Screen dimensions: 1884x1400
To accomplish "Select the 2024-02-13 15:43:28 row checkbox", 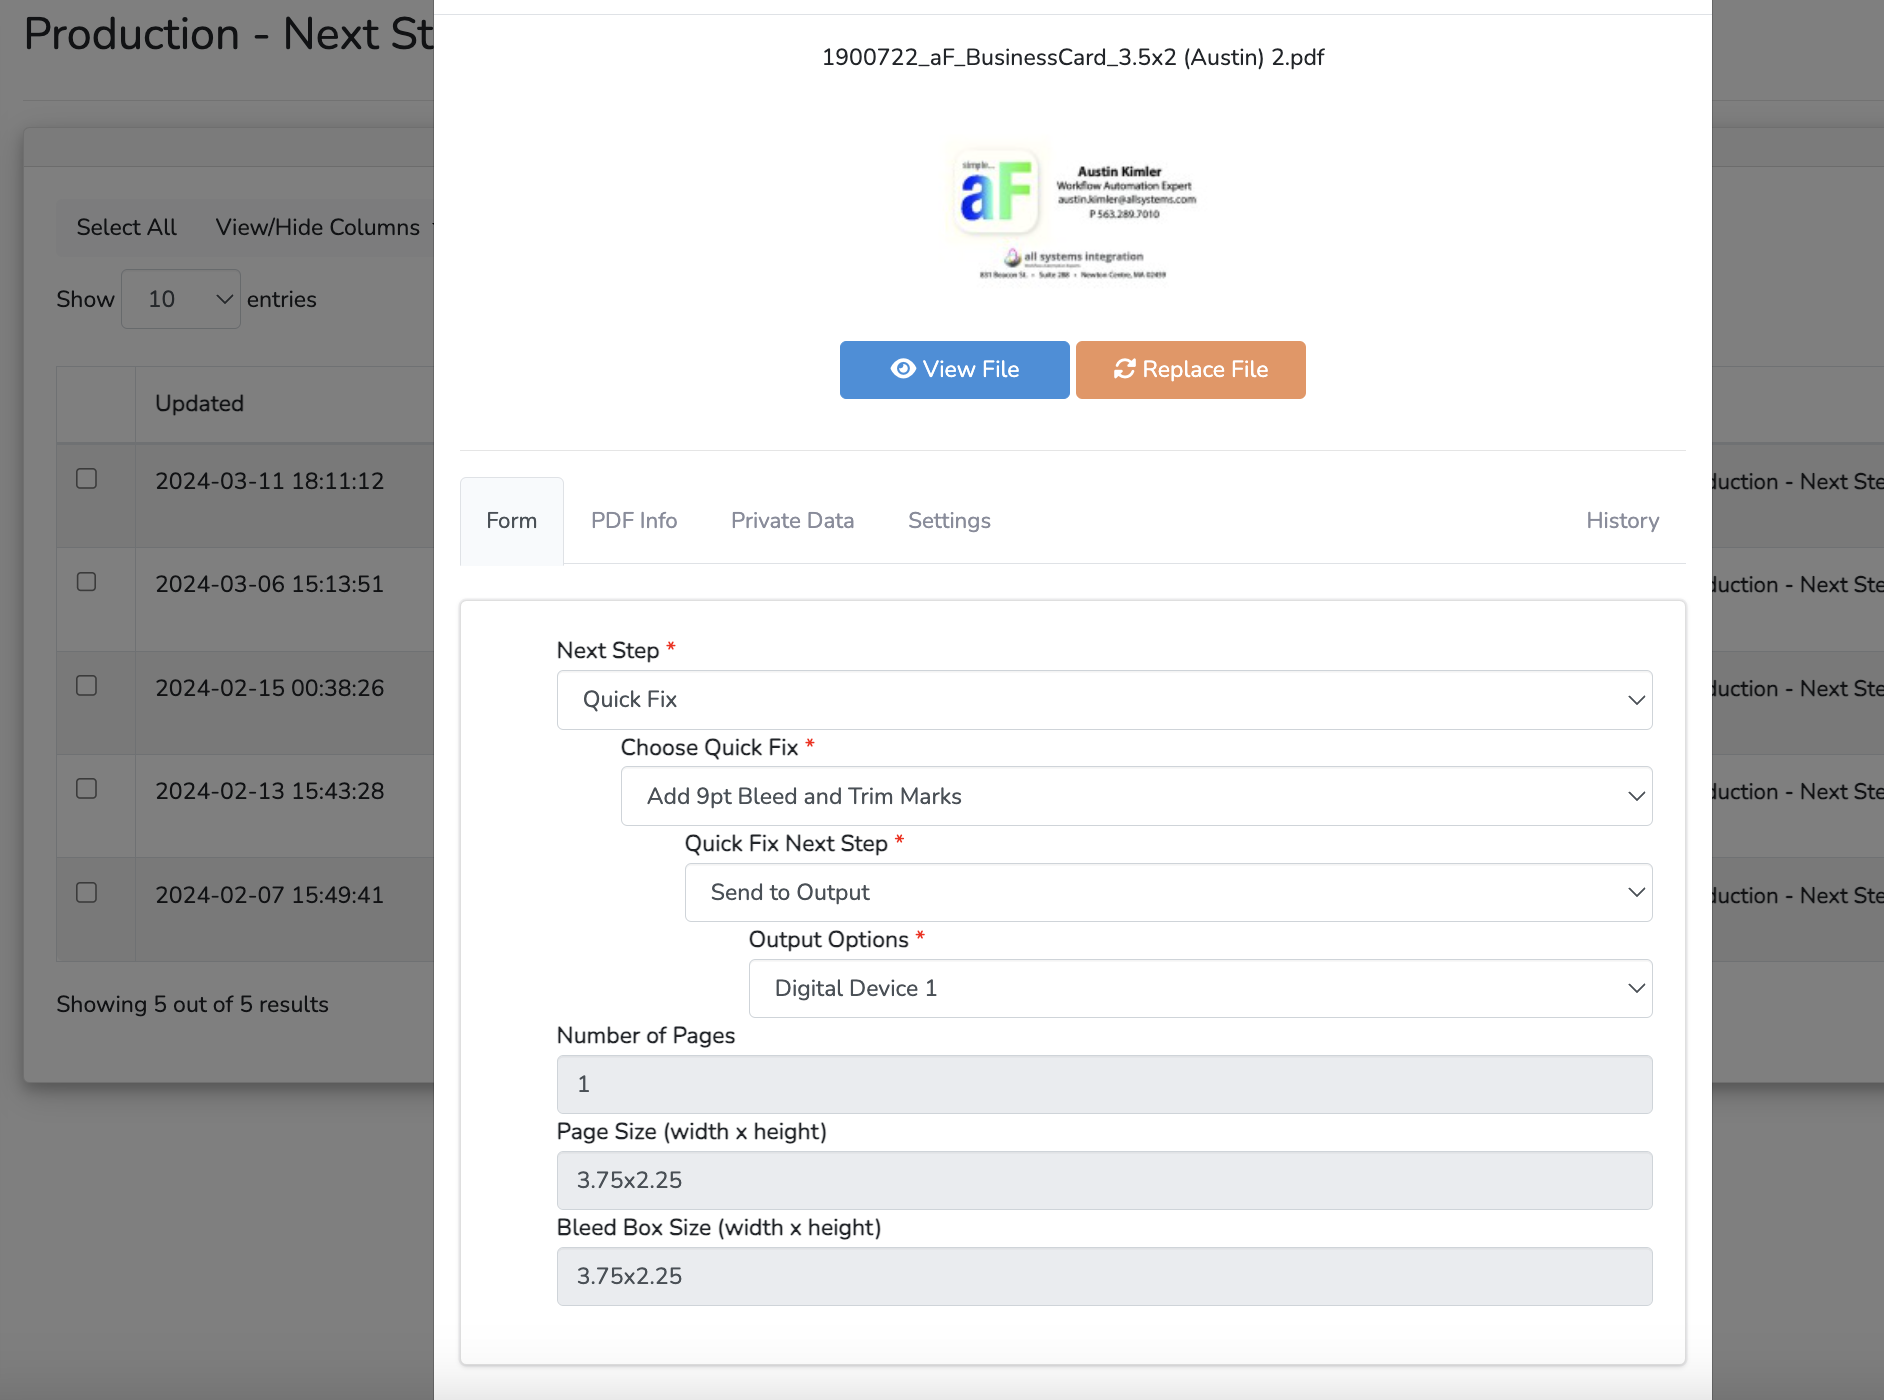I will tap(87, 789).
